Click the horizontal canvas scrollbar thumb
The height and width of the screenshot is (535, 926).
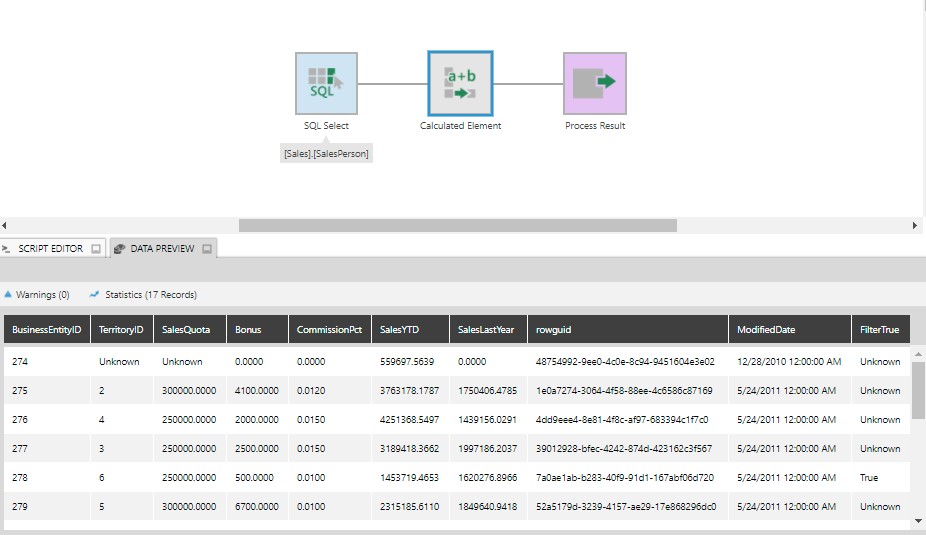point(457,226)
